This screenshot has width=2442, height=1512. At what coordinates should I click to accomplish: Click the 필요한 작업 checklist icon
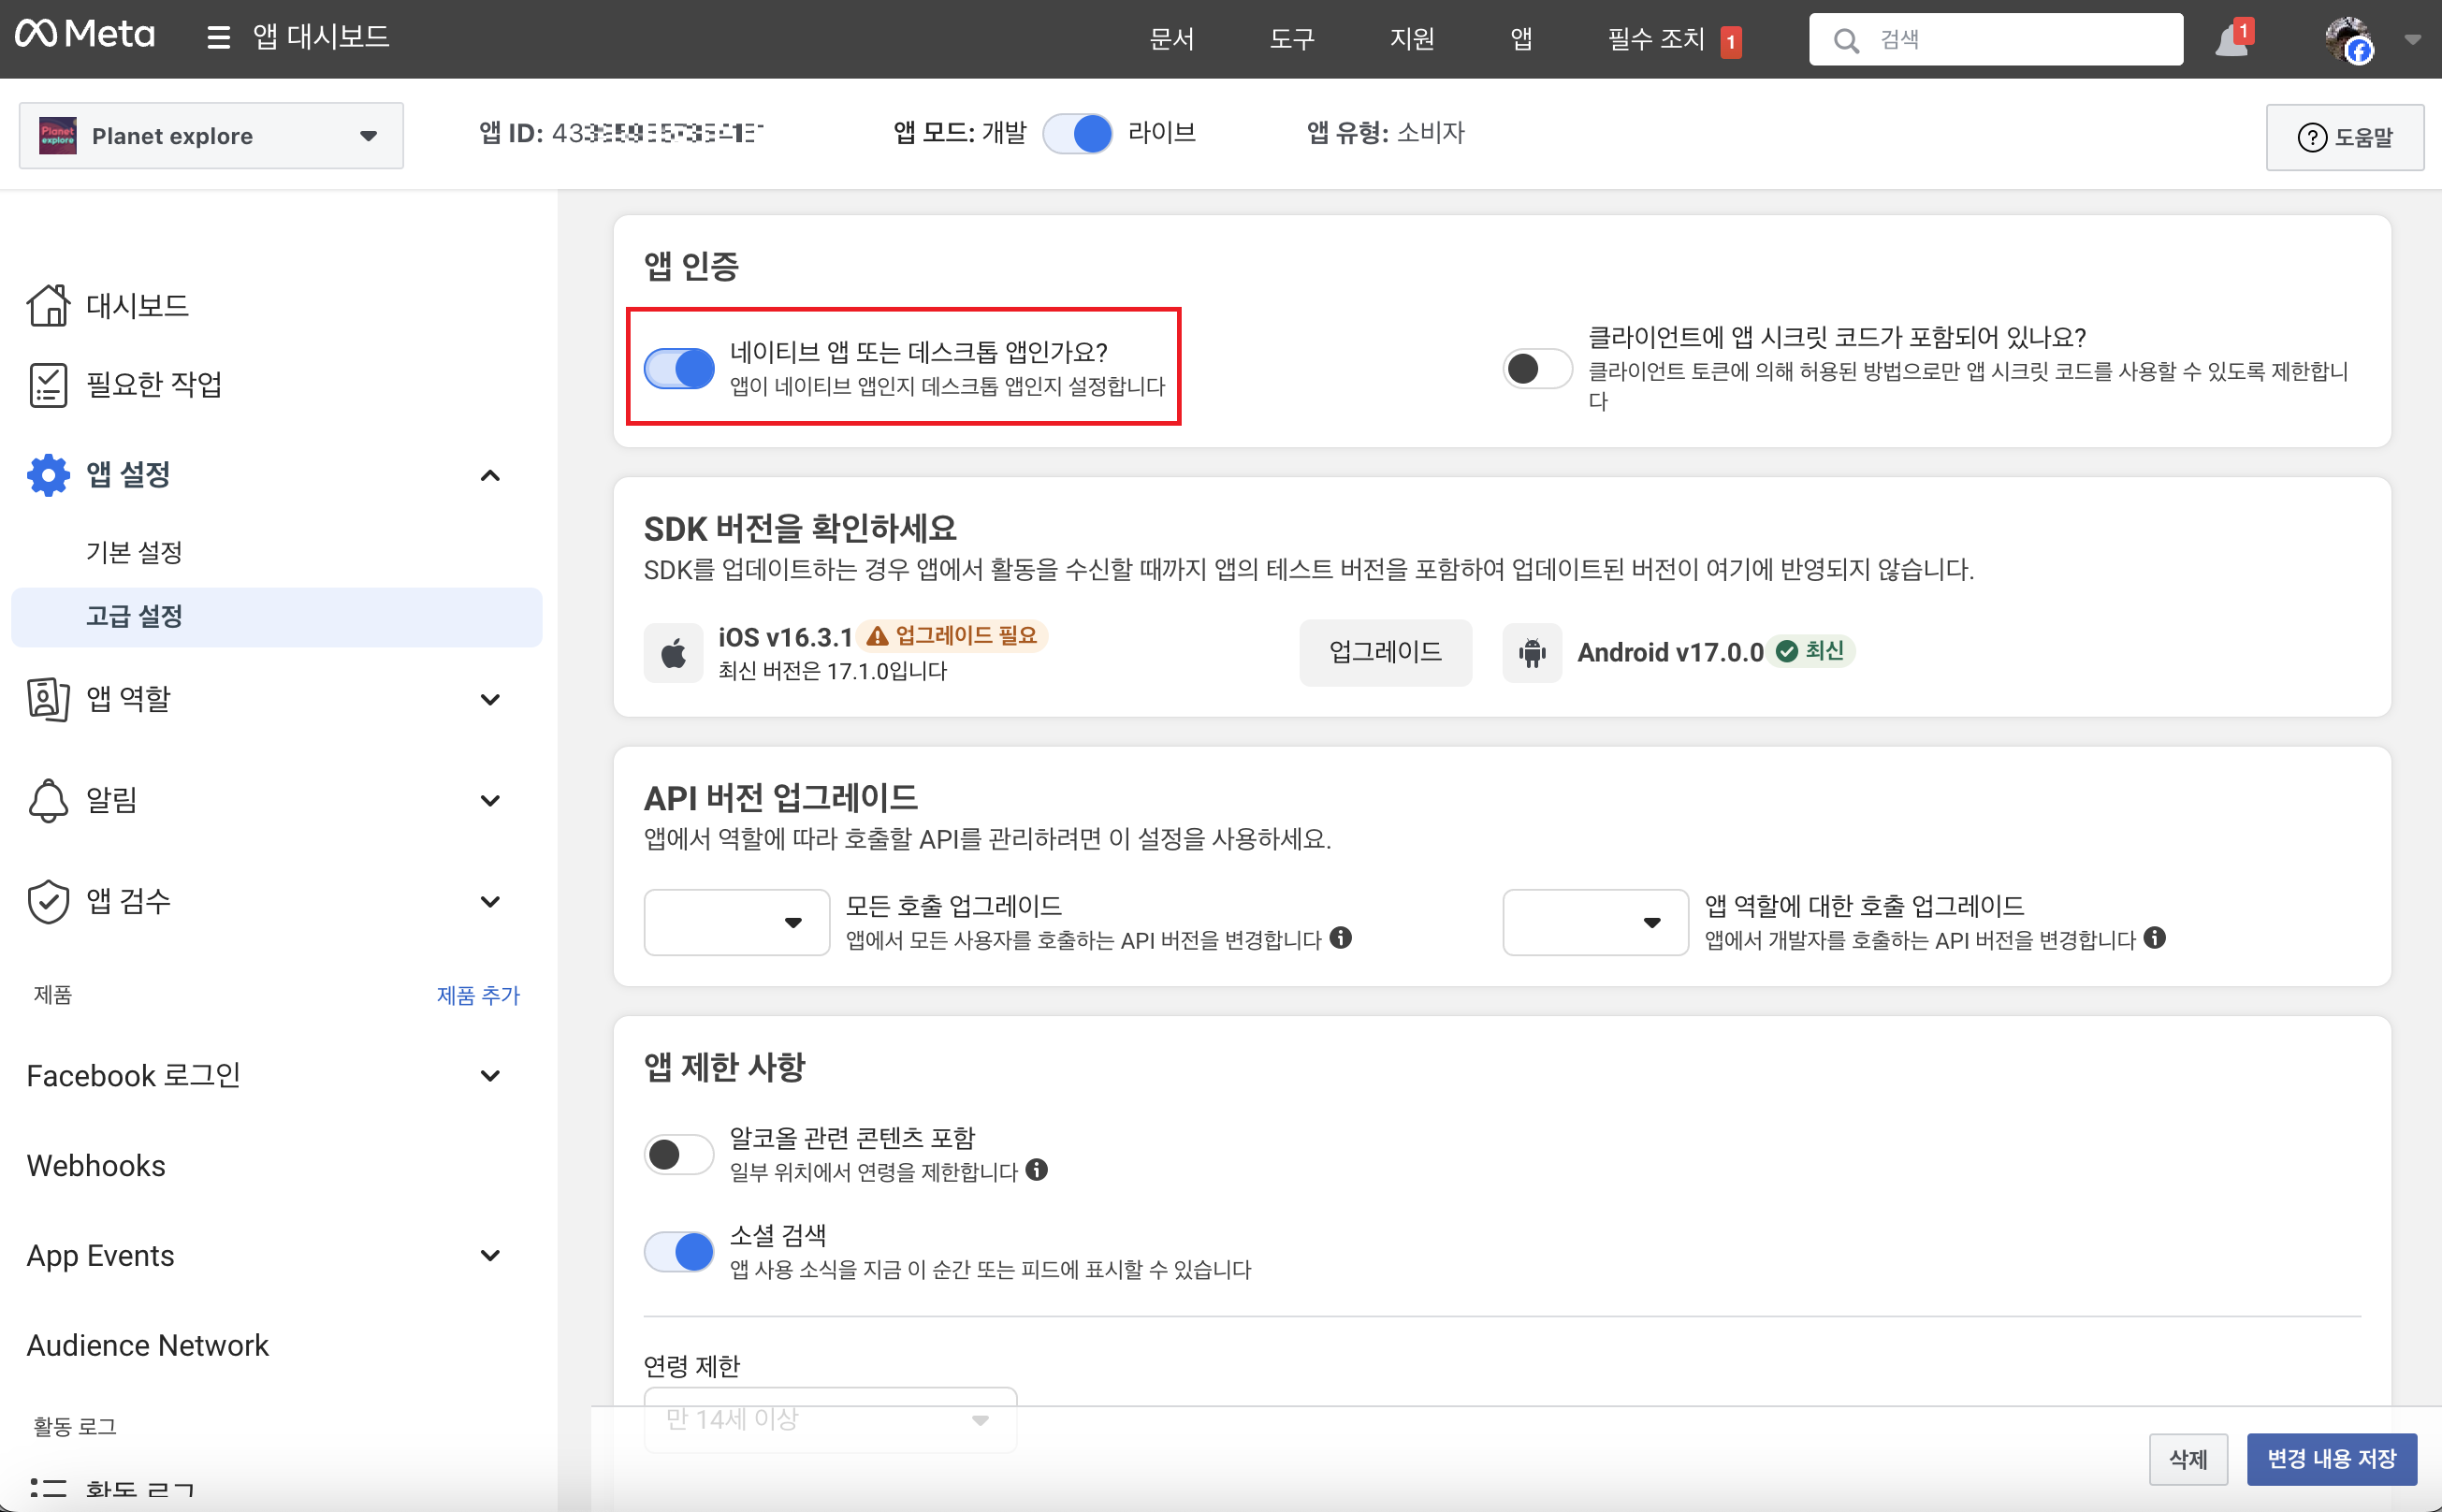48,385
